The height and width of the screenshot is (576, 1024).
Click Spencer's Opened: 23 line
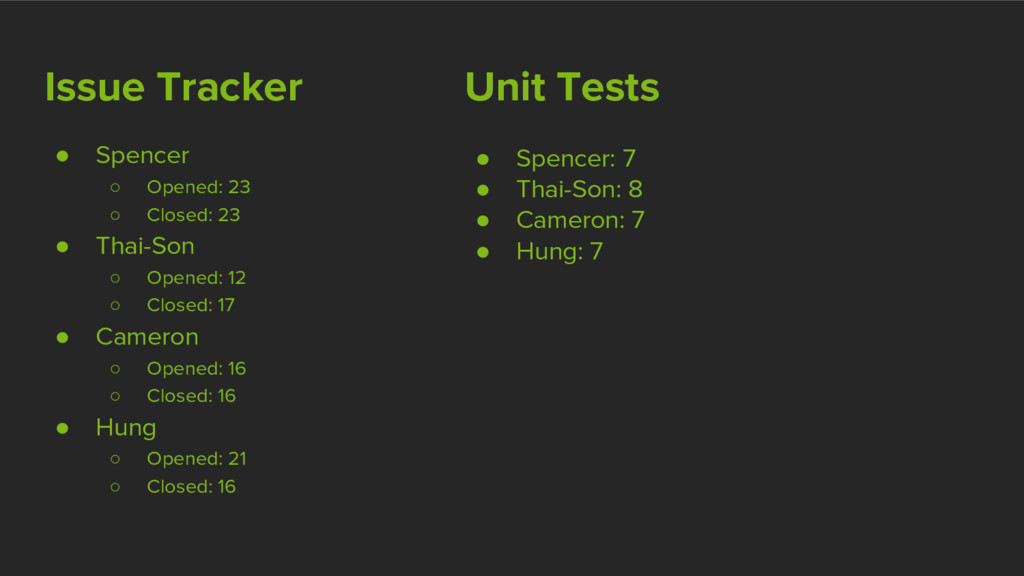click(199, 187)
